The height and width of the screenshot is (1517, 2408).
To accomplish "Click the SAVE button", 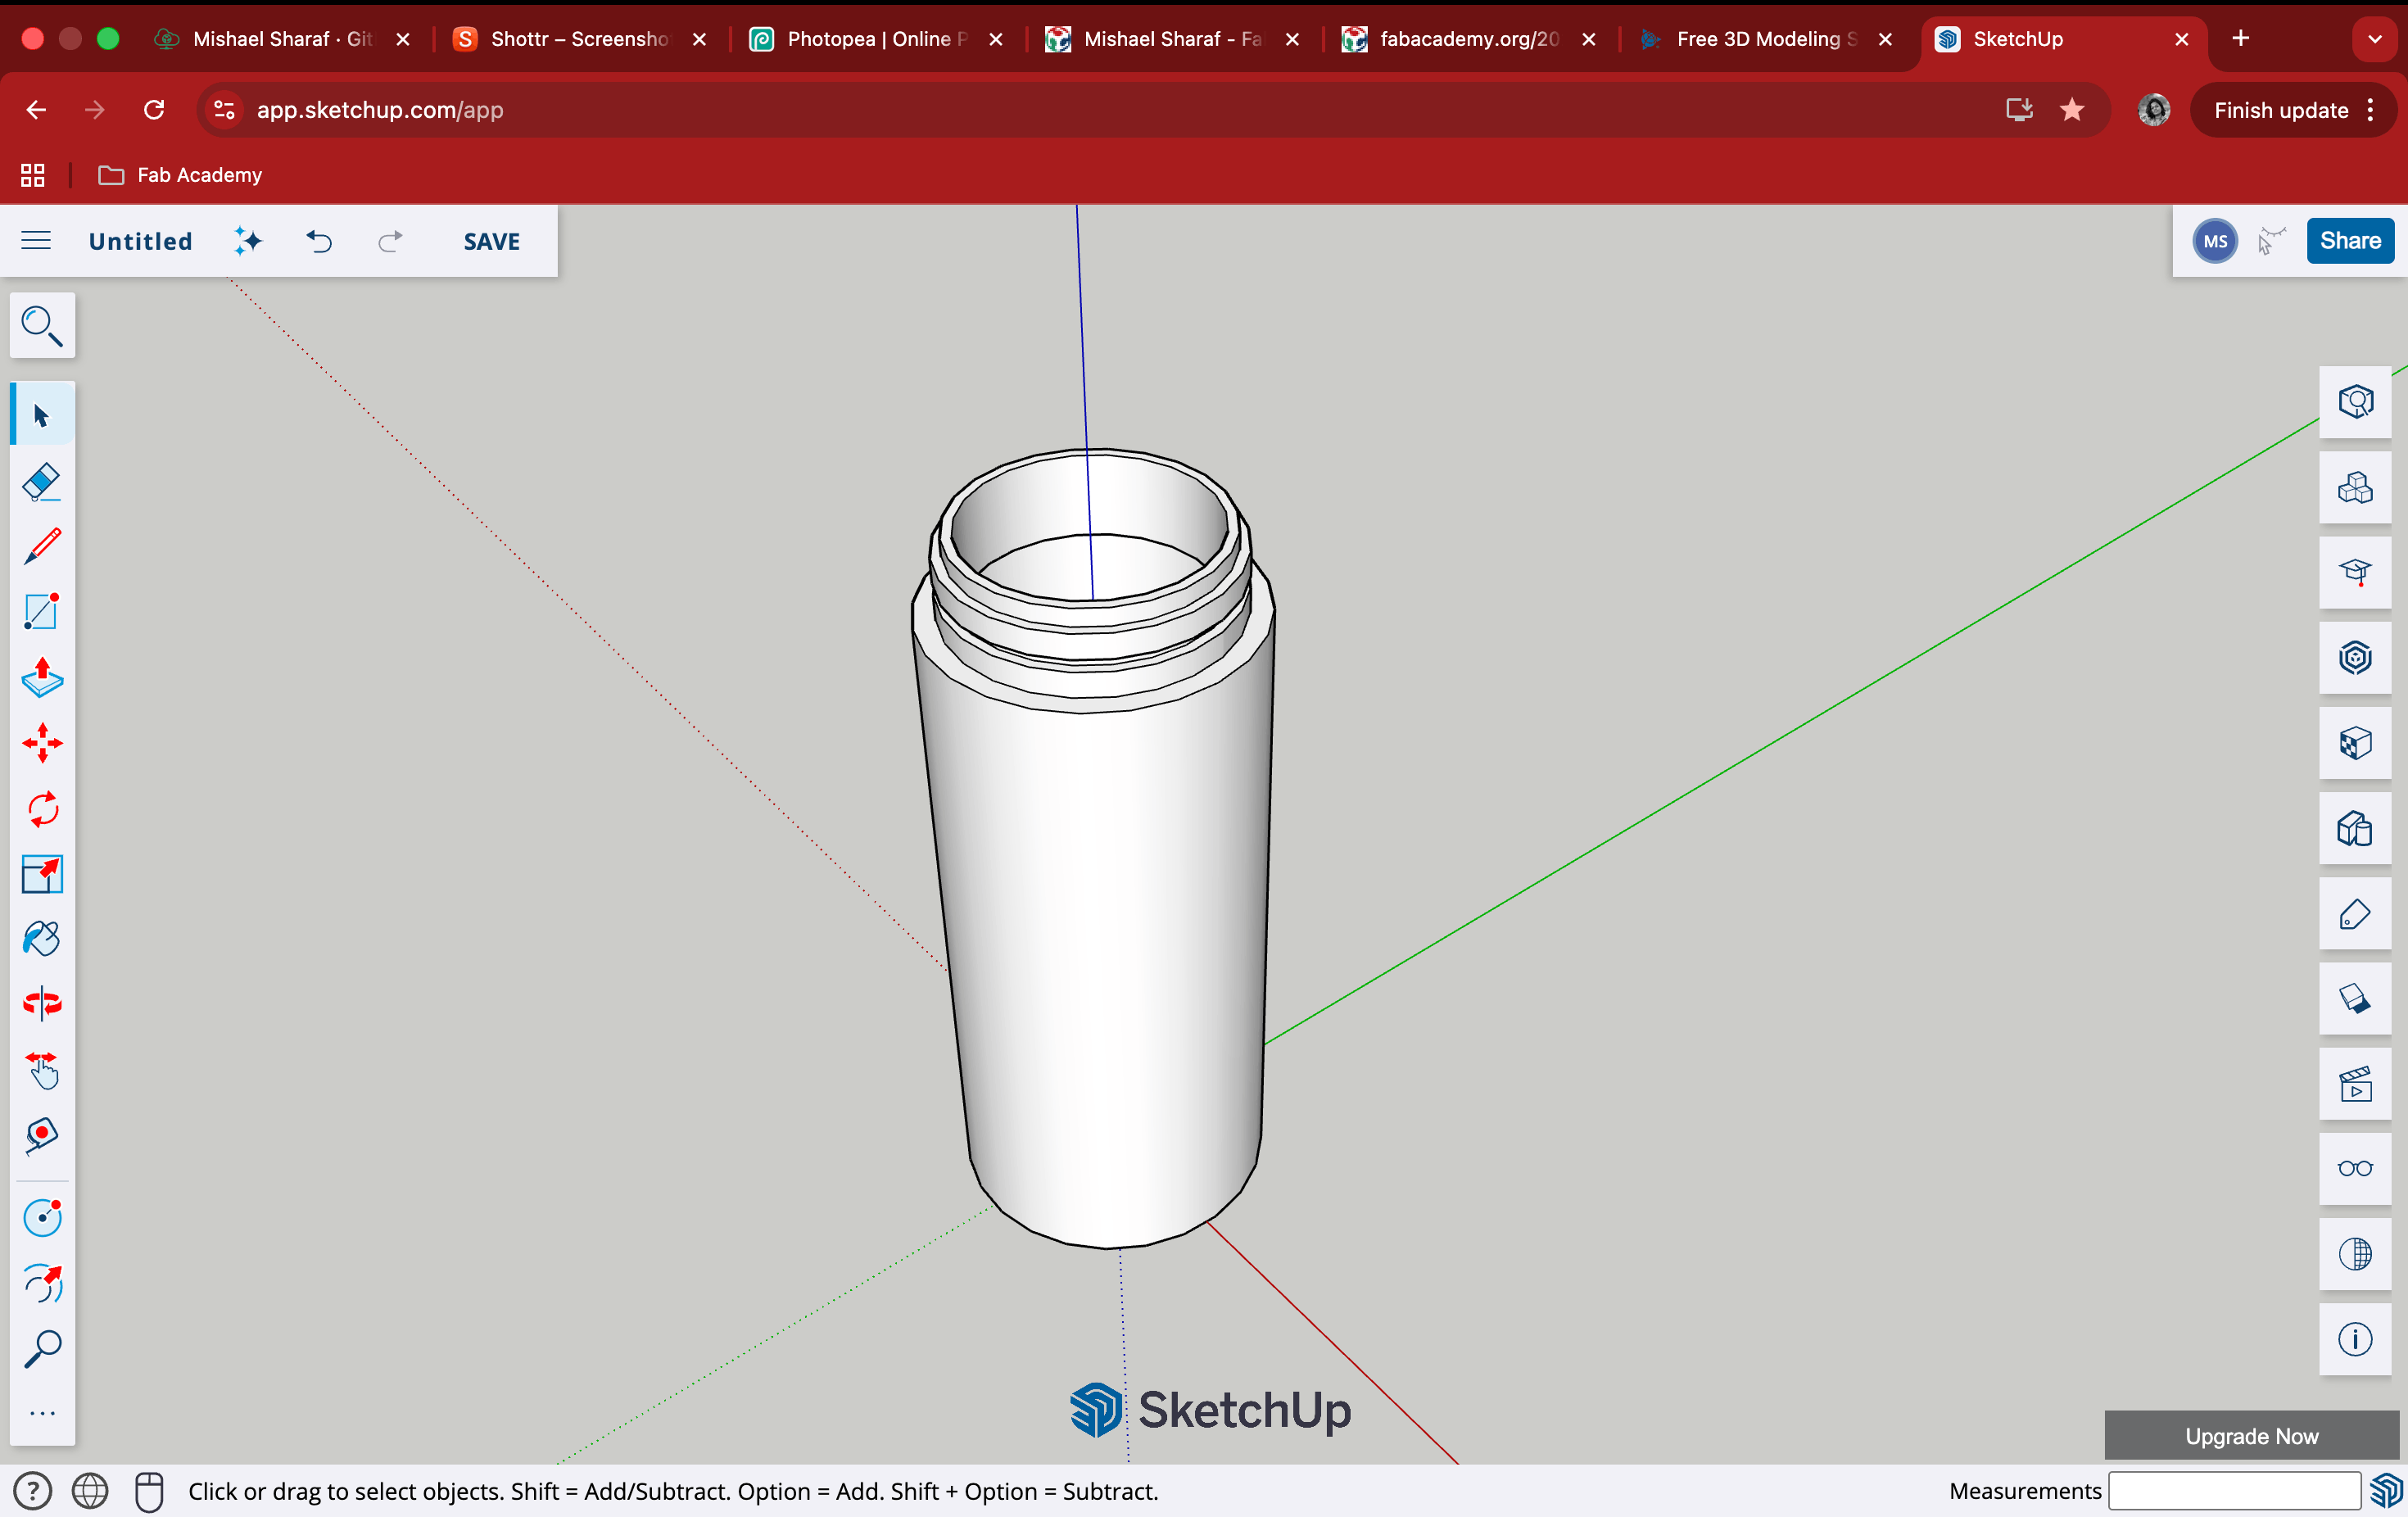I will (x=491, y=241).
